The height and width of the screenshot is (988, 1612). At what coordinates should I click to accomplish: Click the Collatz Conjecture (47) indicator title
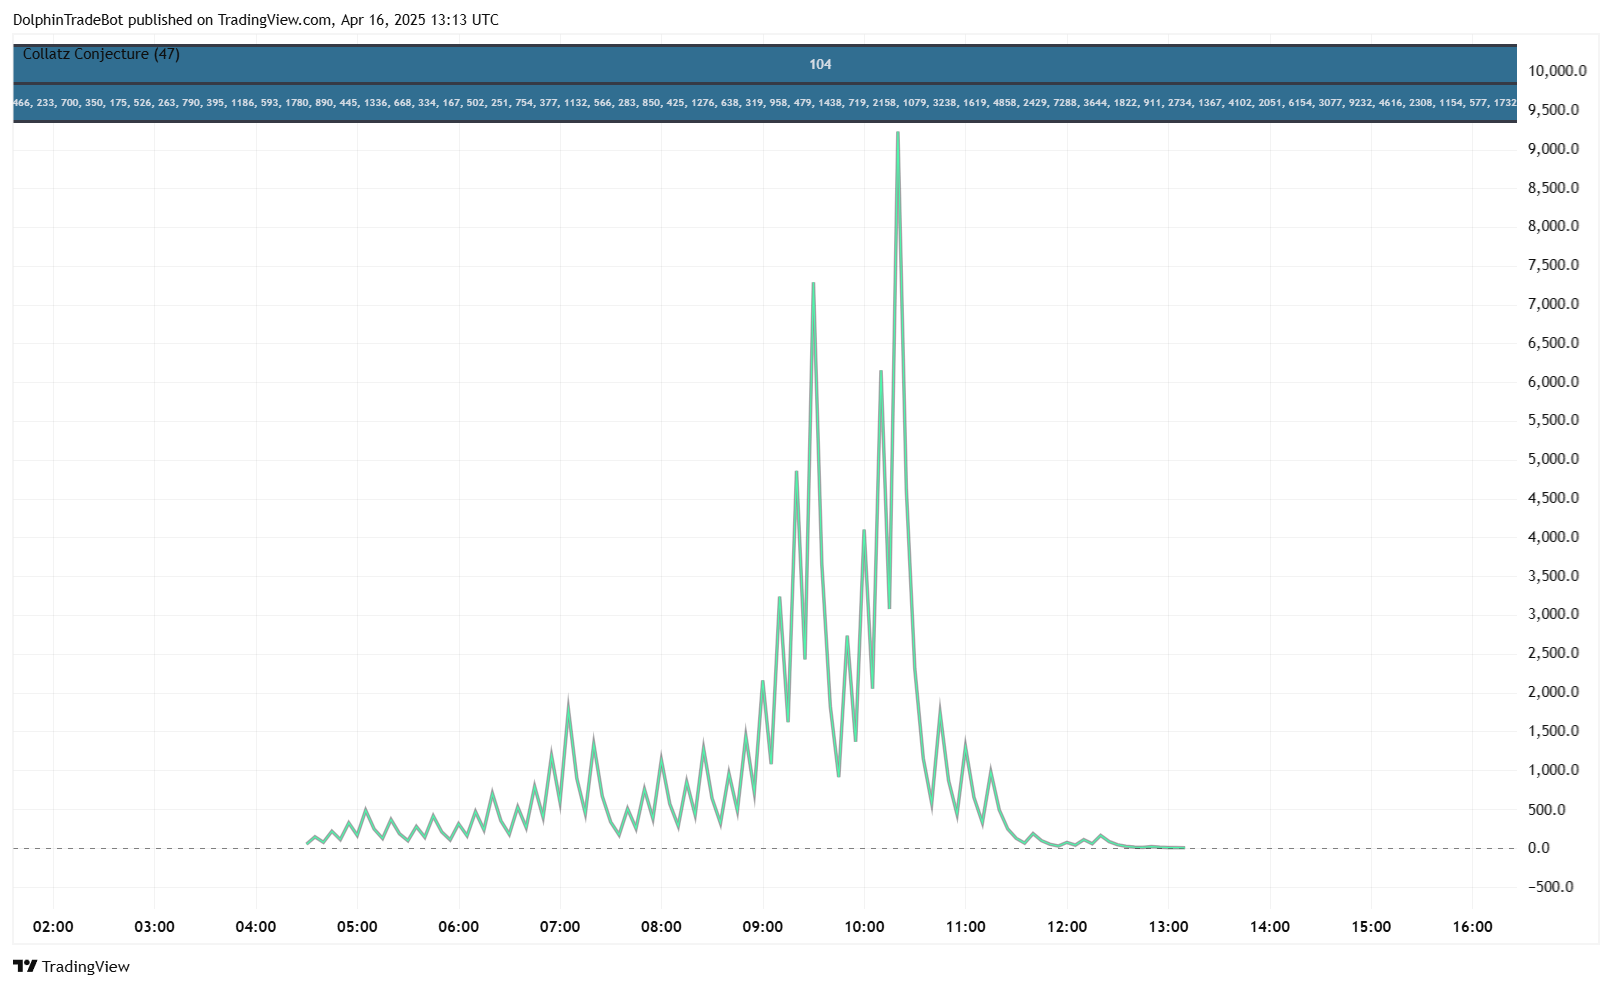[x=101, y=54]
